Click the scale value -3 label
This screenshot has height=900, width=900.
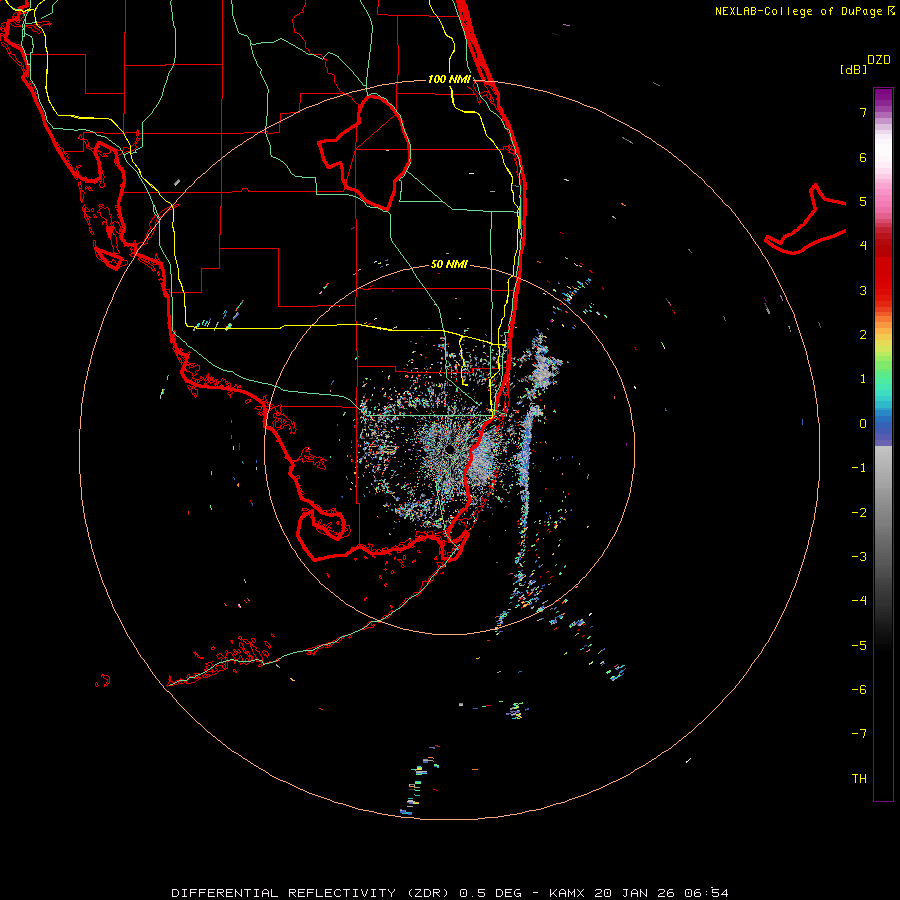[x=859, y=557]
